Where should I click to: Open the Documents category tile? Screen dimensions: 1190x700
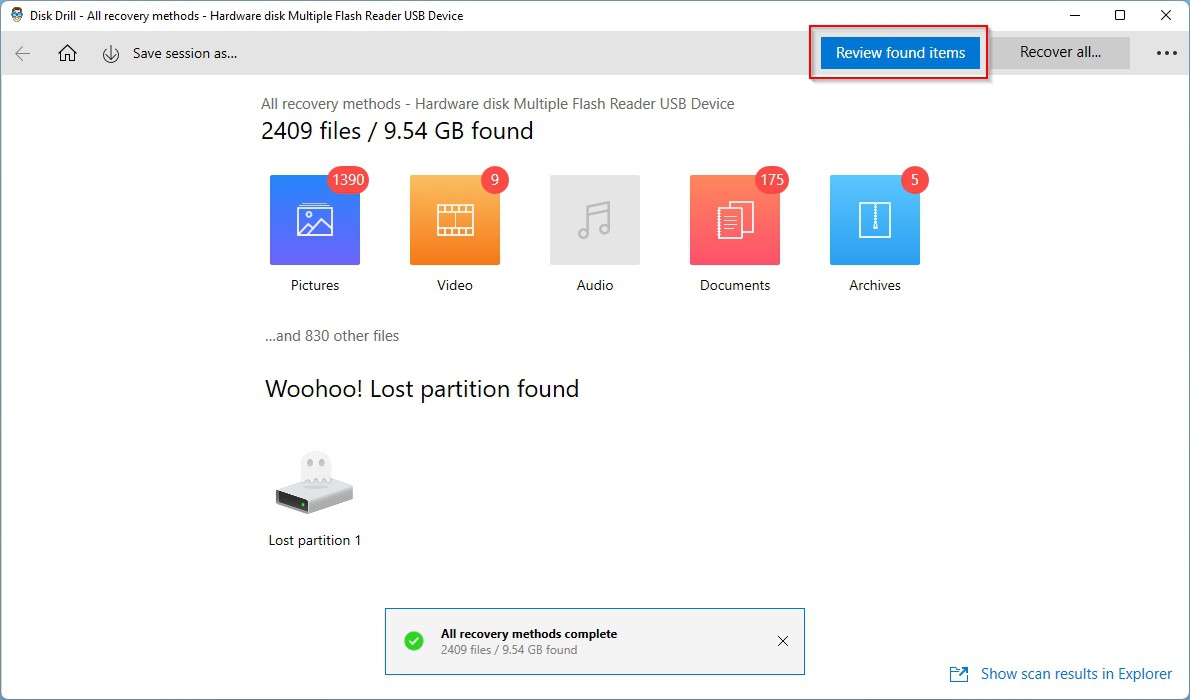point(735,220)
